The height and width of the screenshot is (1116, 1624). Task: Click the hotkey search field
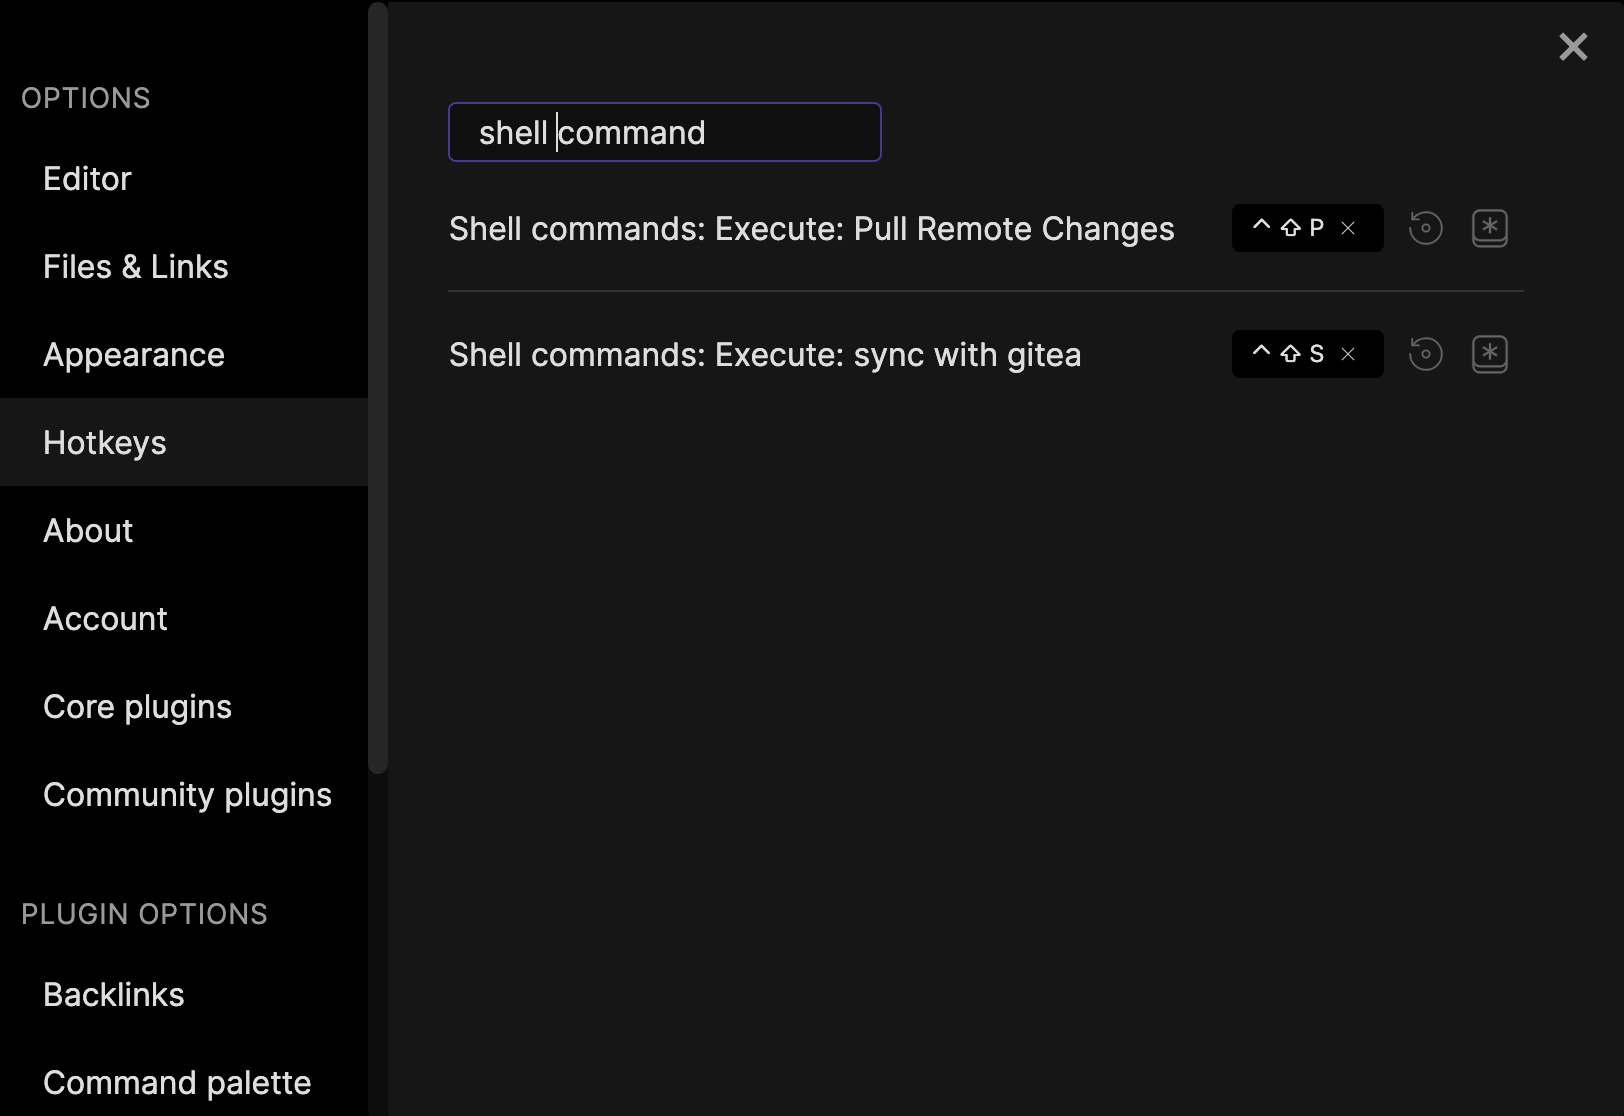point(664,132)
